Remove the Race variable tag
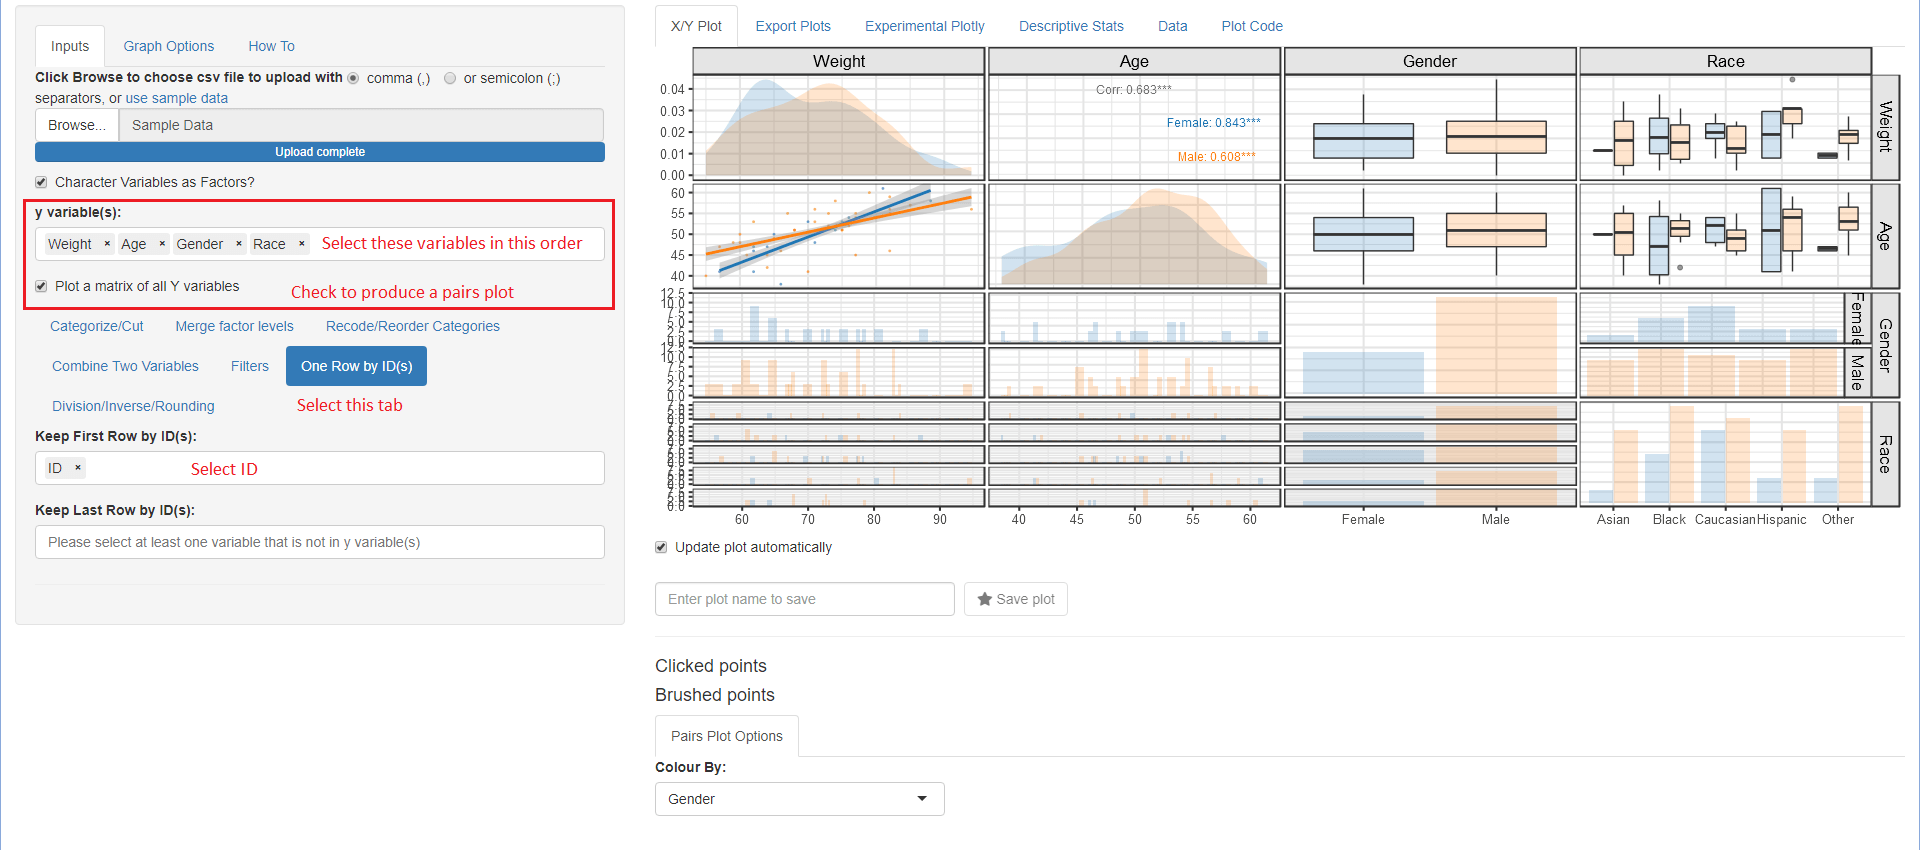The image size is (1920, 850). click(301, 244)
